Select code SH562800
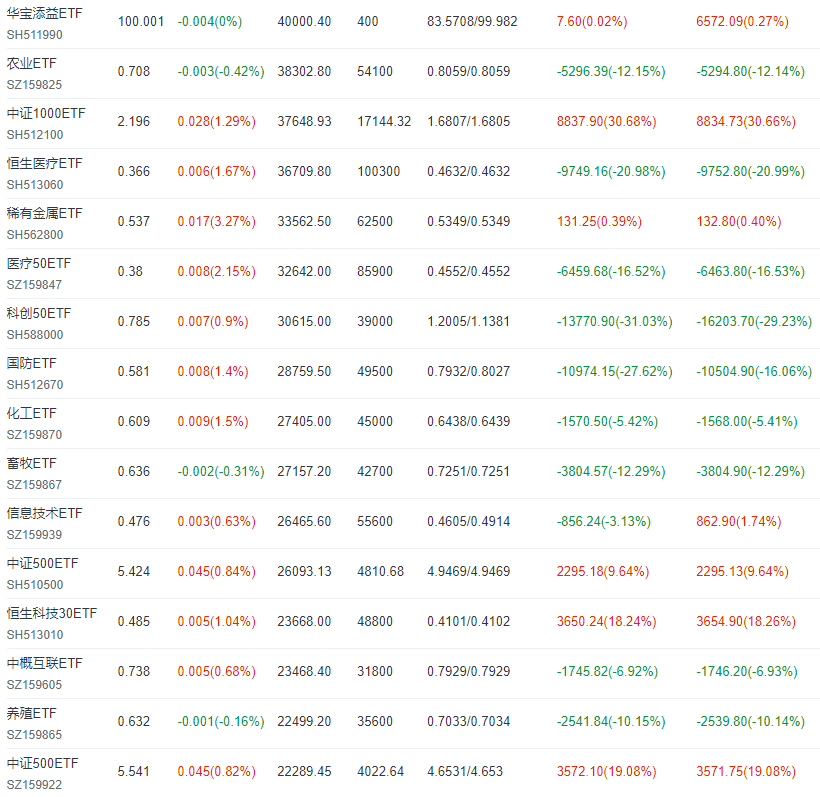 tap(35, 235)
